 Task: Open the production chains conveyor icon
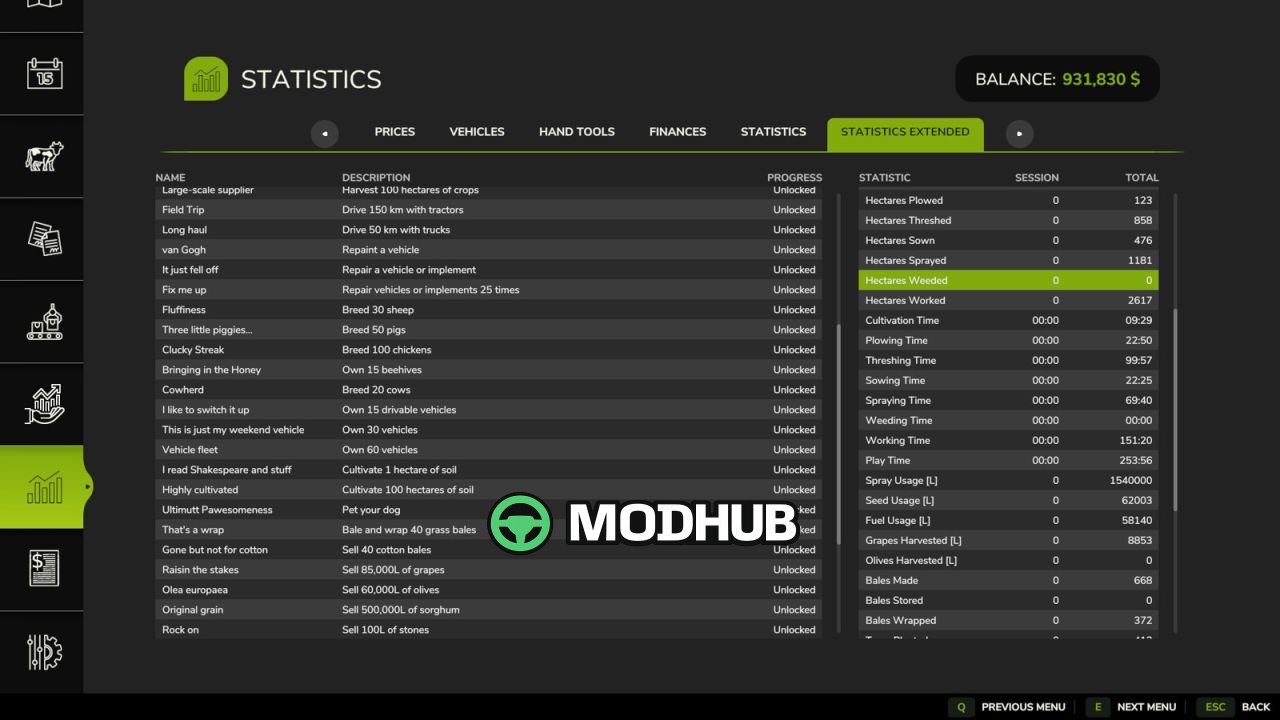pyautogui.click(x=44, y=322)
